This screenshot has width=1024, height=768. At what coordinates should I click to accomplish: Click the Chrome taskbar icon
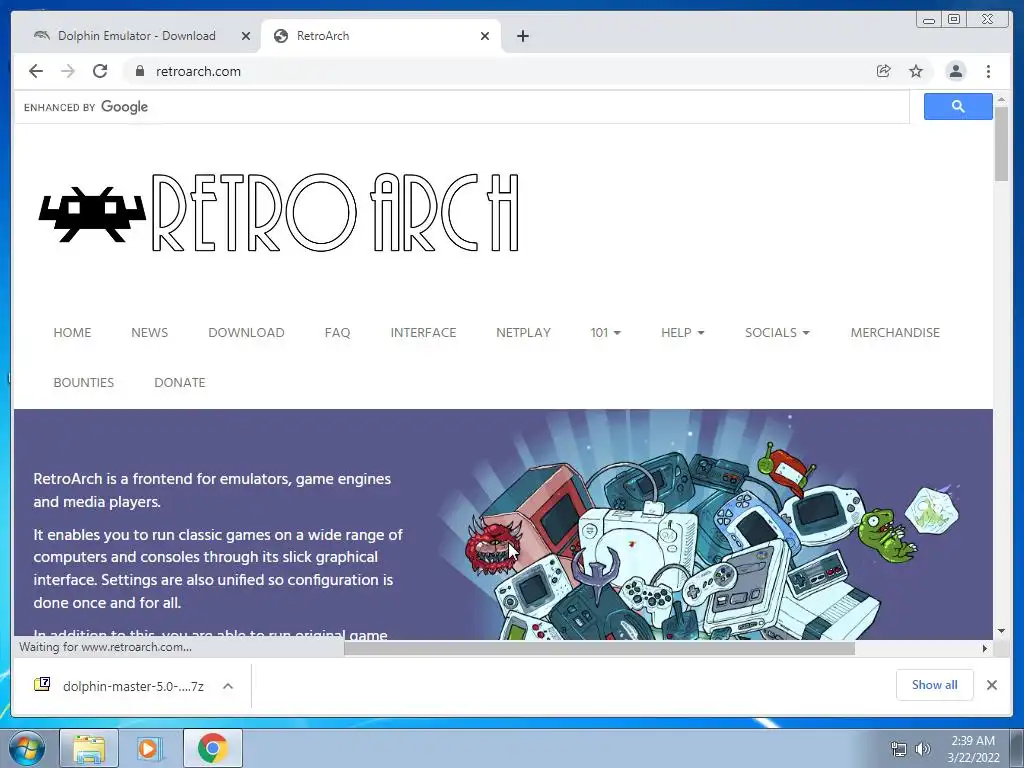pyautogui.click(x=212, y=748)
